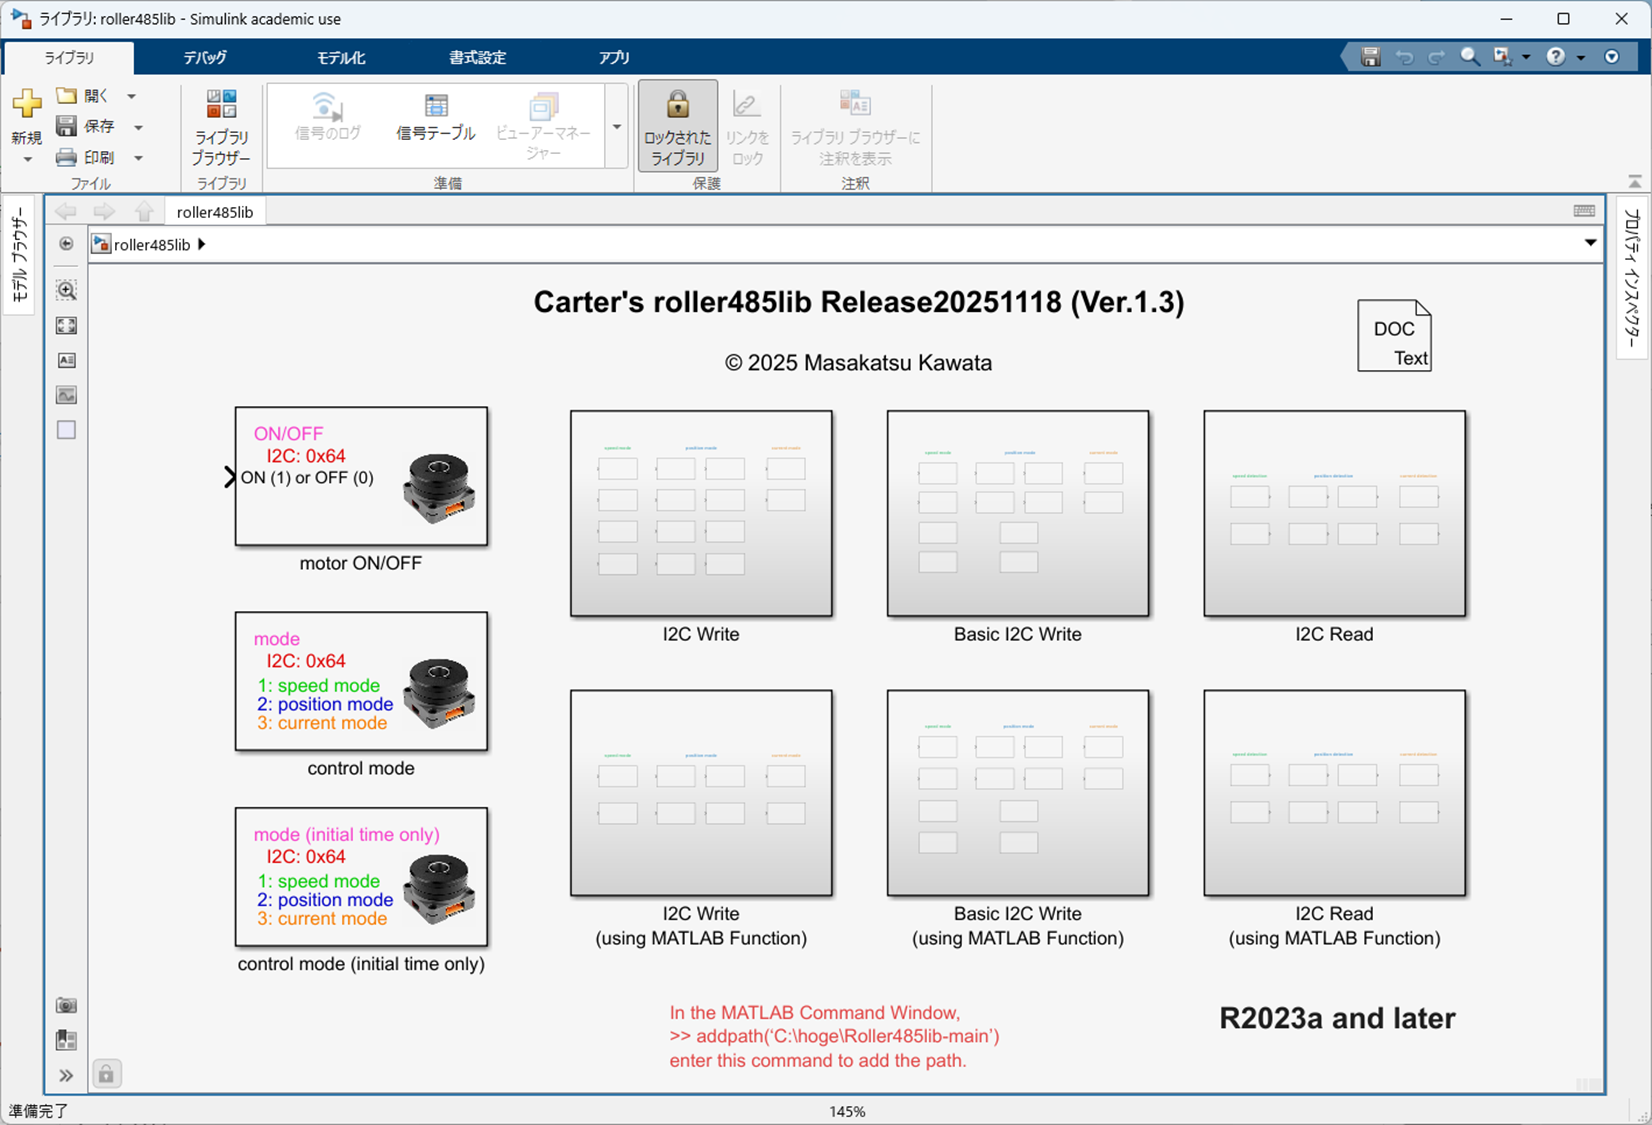1652x1125 pixels.
Task: Click the redo arrow in quick access bar
Action: 1437,57
